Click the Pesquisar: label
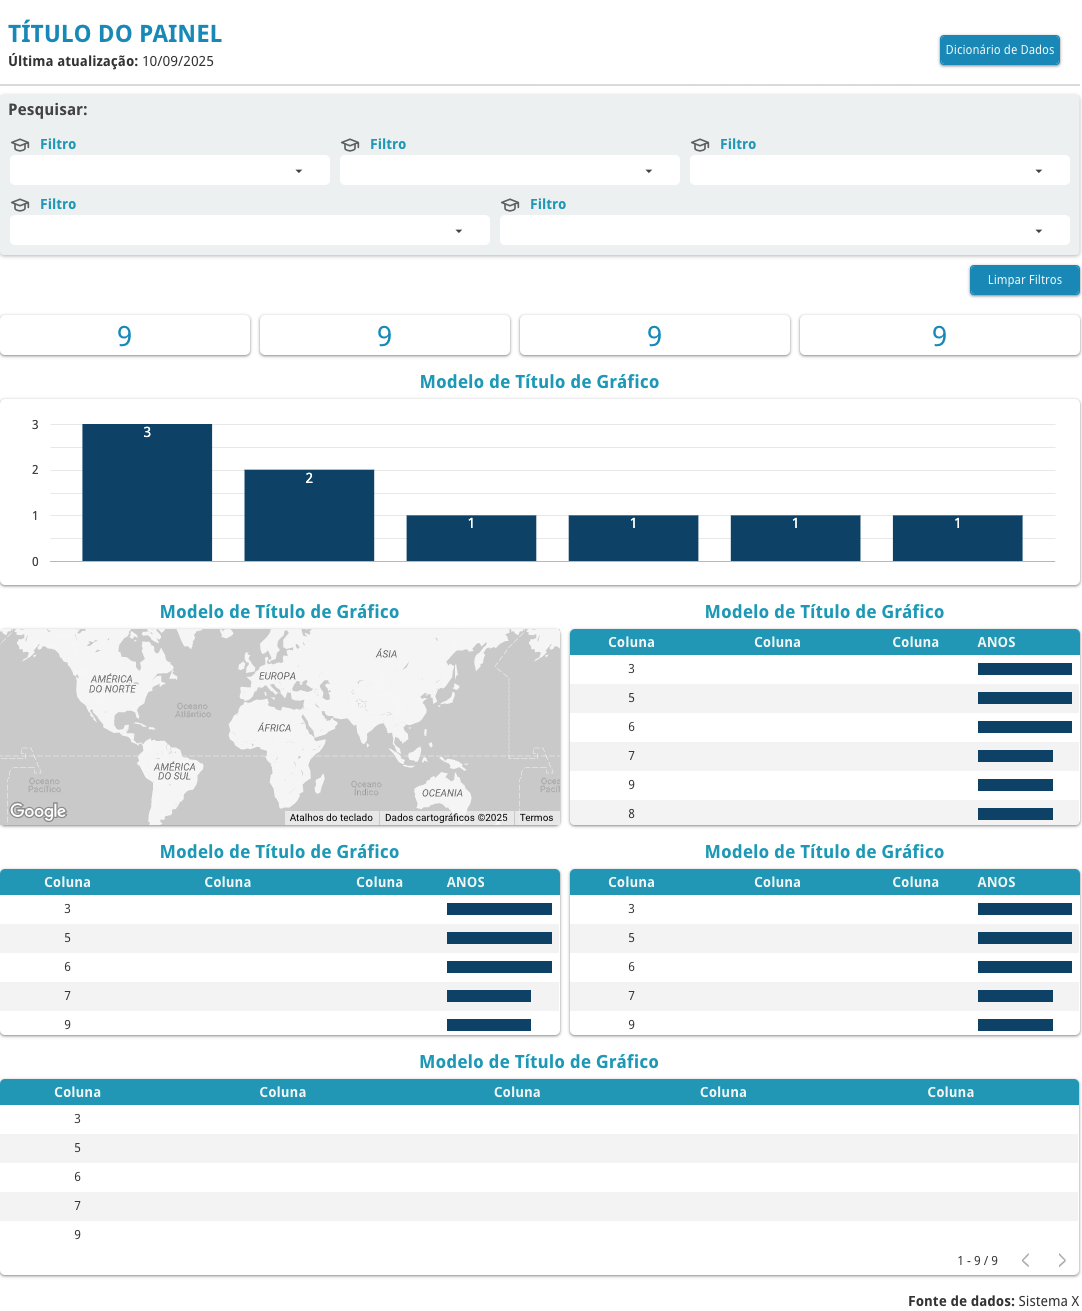This screenshot has height=1311, width=1082. click(48, 110)
